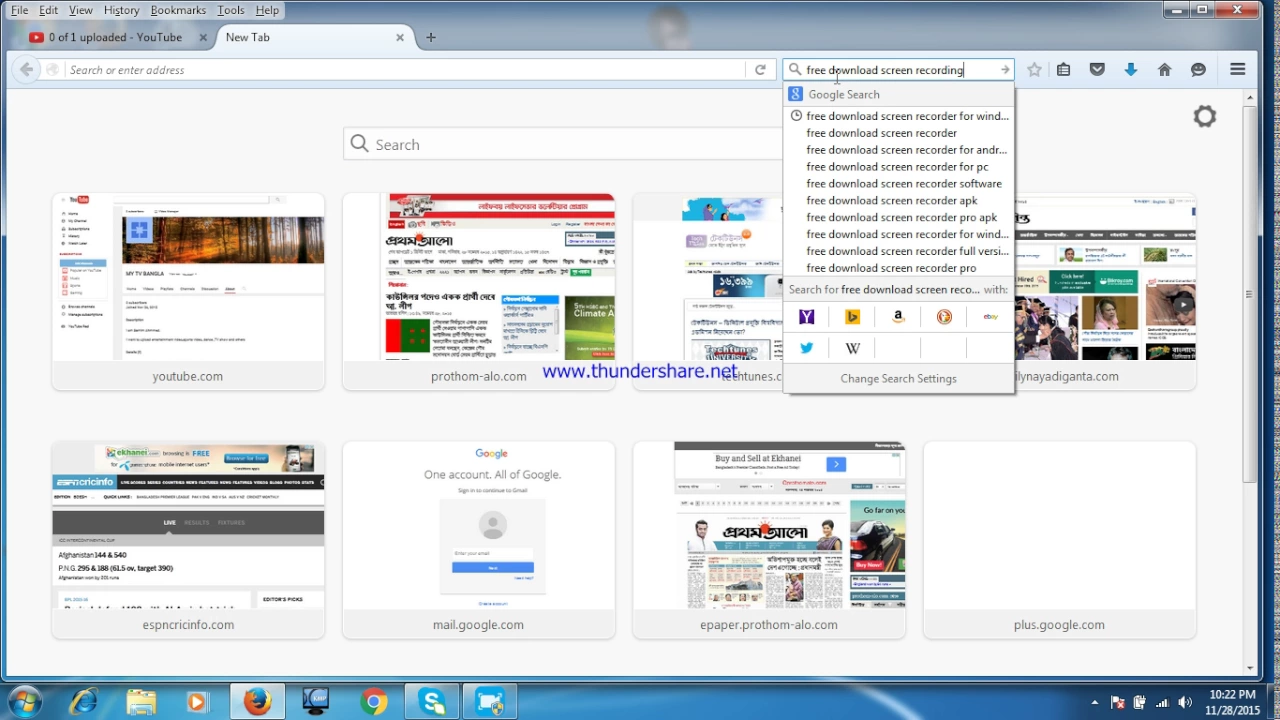The image size is (1280, 720).
Task: Show hidden system tray icons
Action: coord(1095,702)
